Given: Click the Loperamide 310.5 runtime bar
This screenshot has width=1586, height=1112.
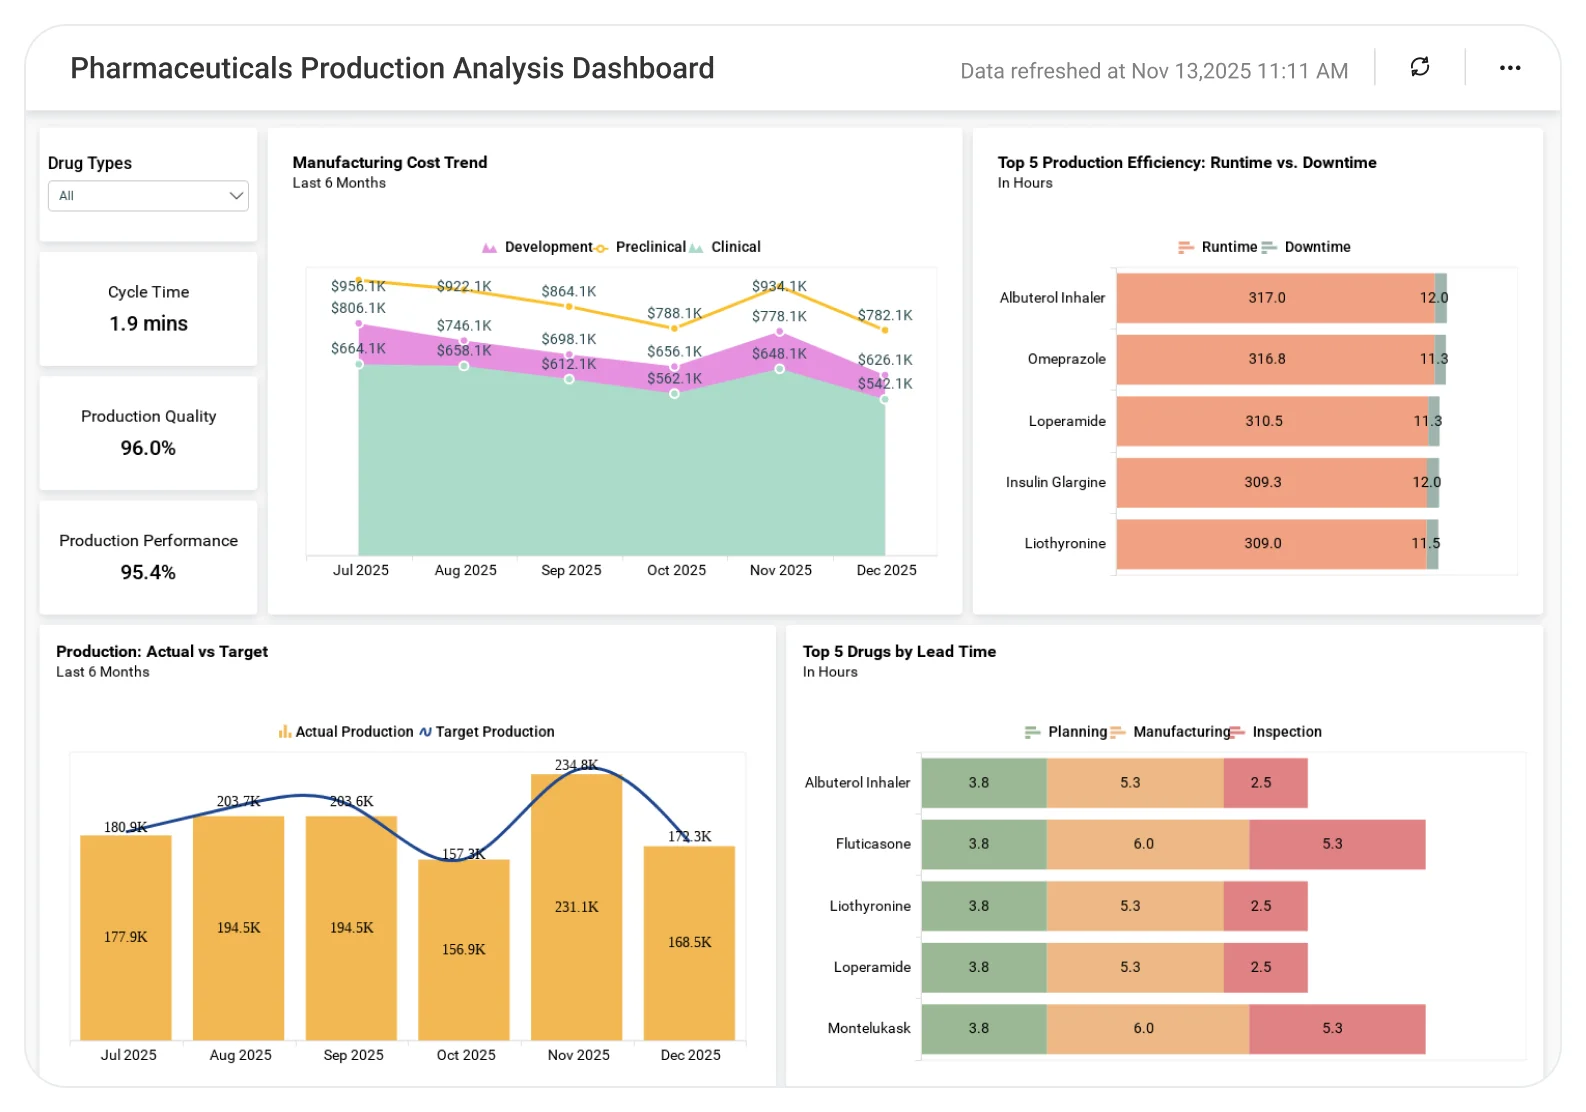Looking at the screenshot, I should click(x=1272, y=421).
